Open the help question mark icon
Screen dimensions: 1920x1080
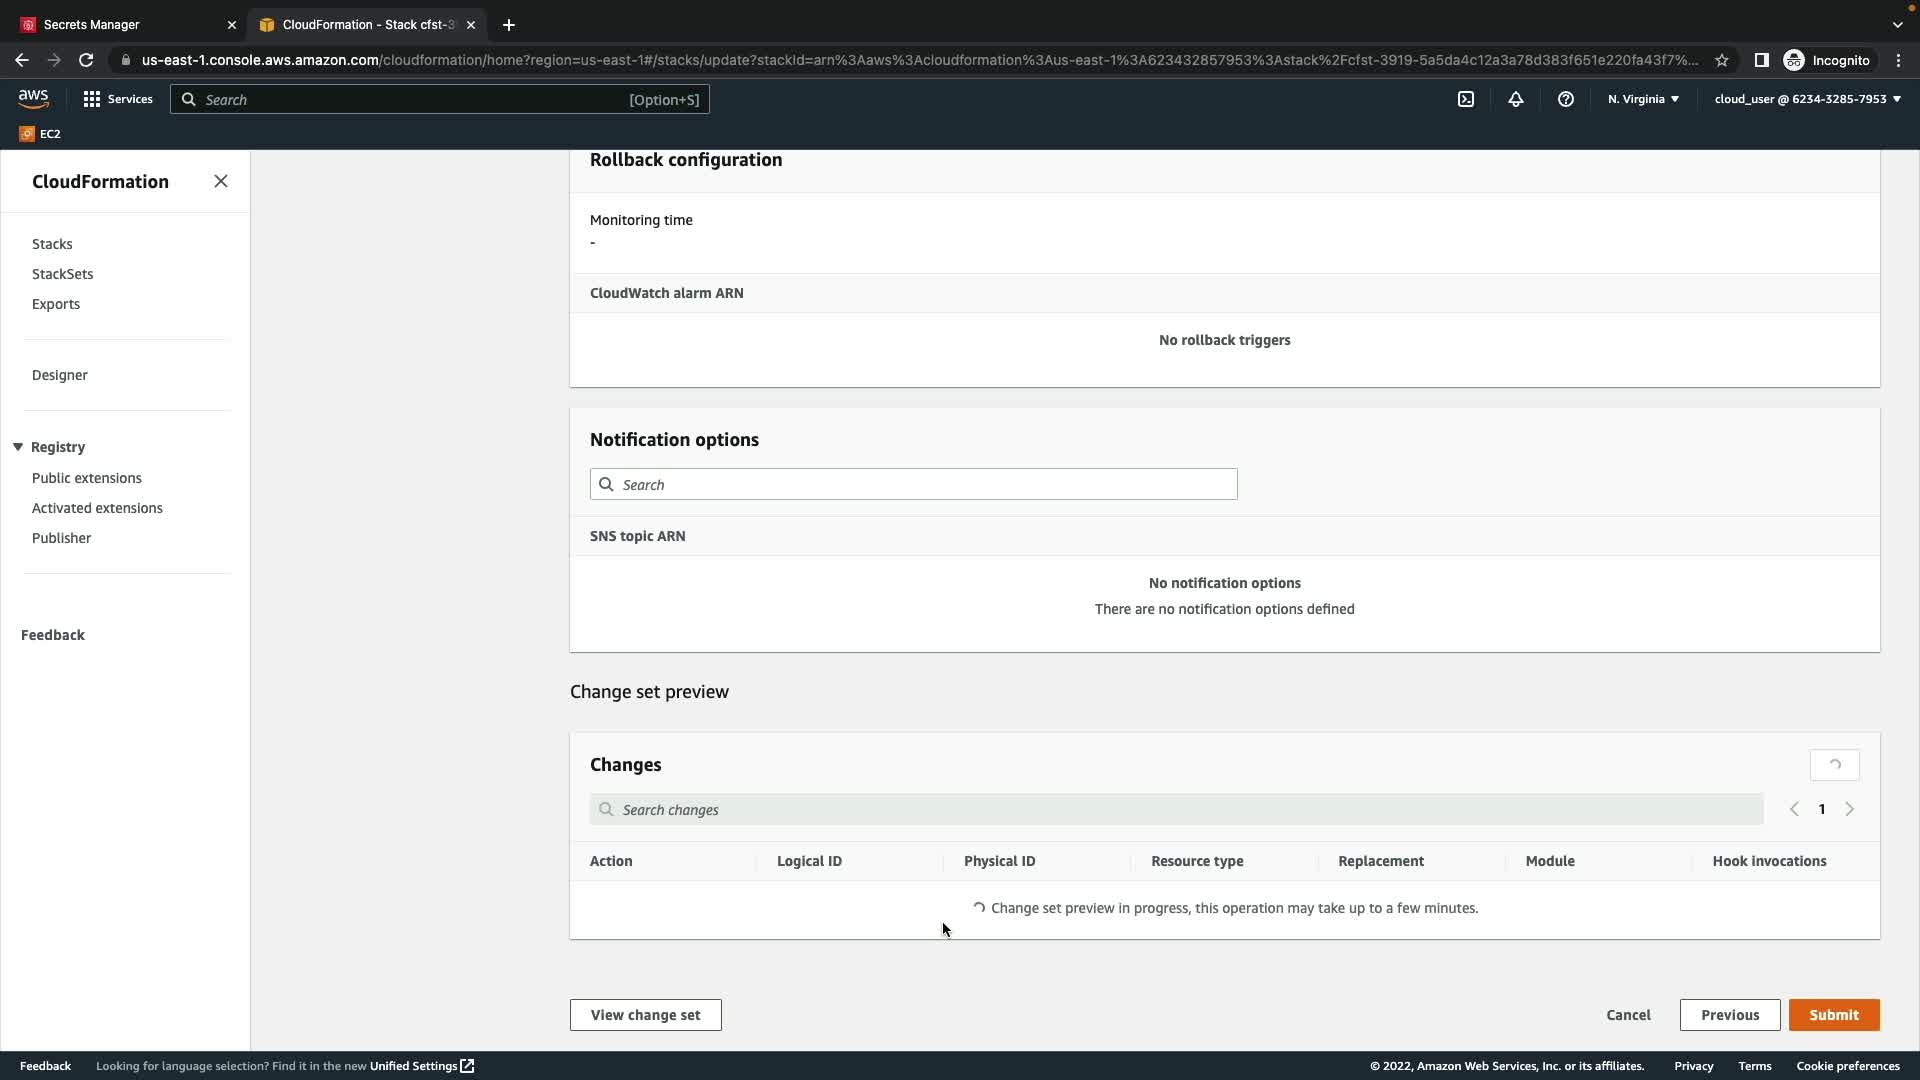[1566, 99]
